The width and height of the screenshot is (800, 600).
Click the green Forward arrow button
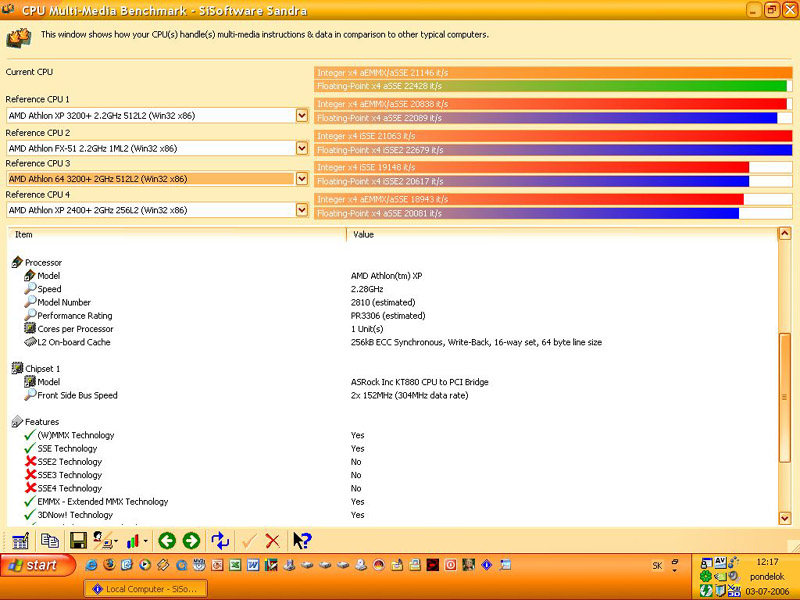[x=191, y=541]
